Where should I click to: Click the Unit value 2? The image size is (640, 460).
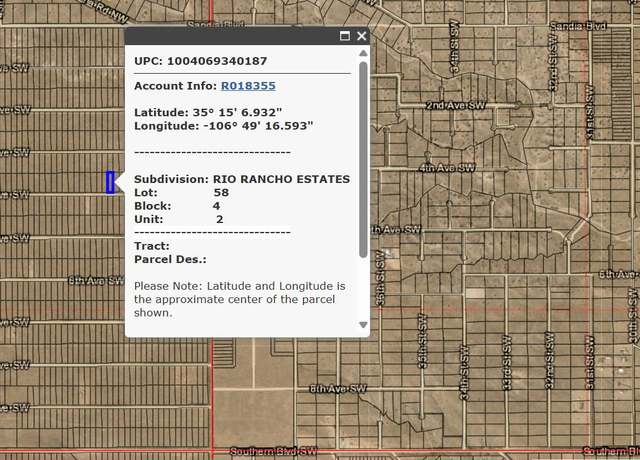(220, 220)
